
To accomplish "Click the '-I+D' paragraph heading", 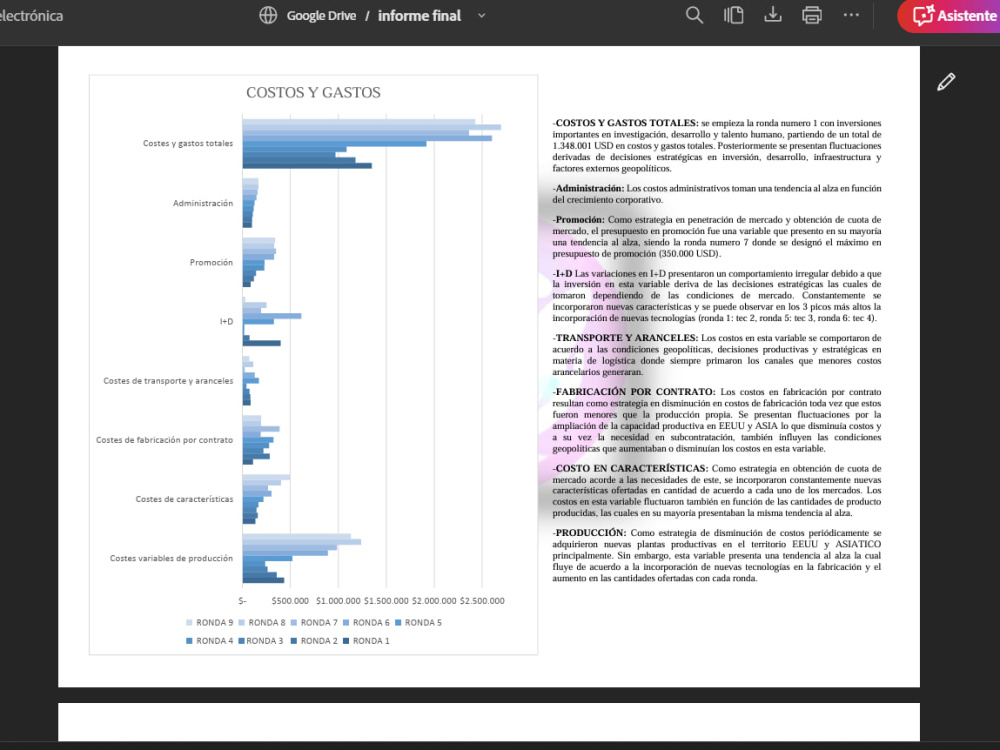I will (562, 274).
